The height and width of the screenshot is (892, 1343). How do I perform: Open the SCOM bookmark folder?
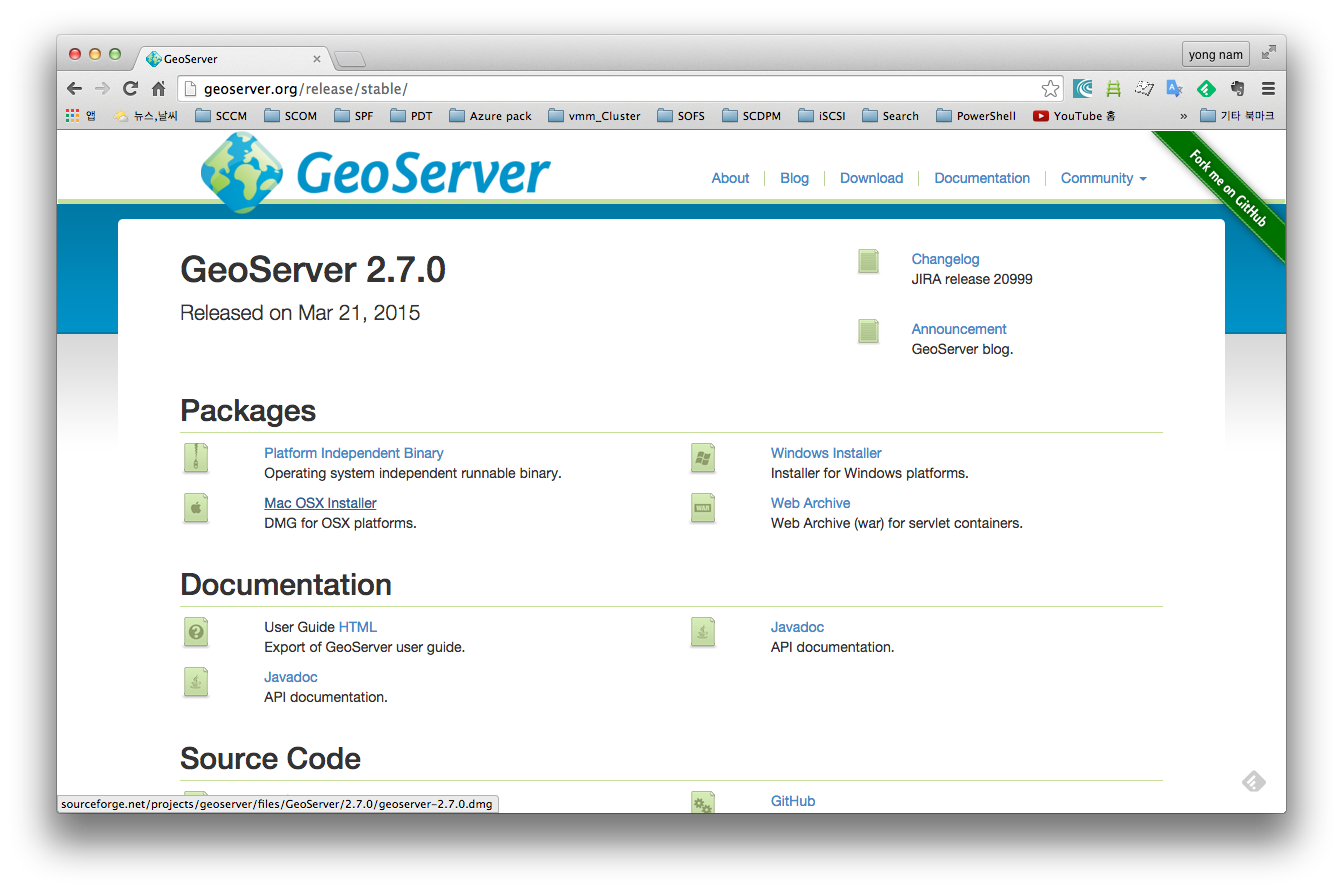pyautogui.click(x=291, y=116)
